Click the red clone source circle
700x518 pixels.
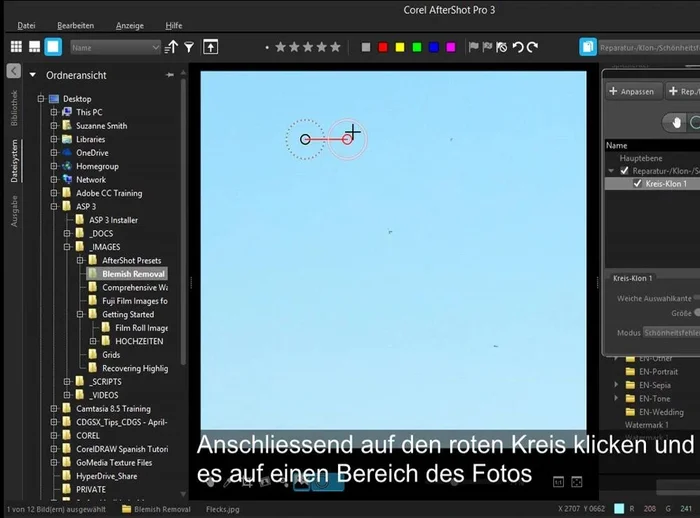pyautogui.click(x=347, y=140)
